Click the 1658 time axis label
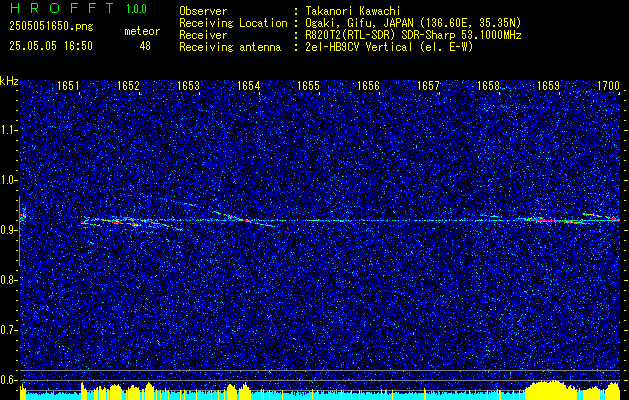Screen dimensions: 629x400 tap(489, 85)
